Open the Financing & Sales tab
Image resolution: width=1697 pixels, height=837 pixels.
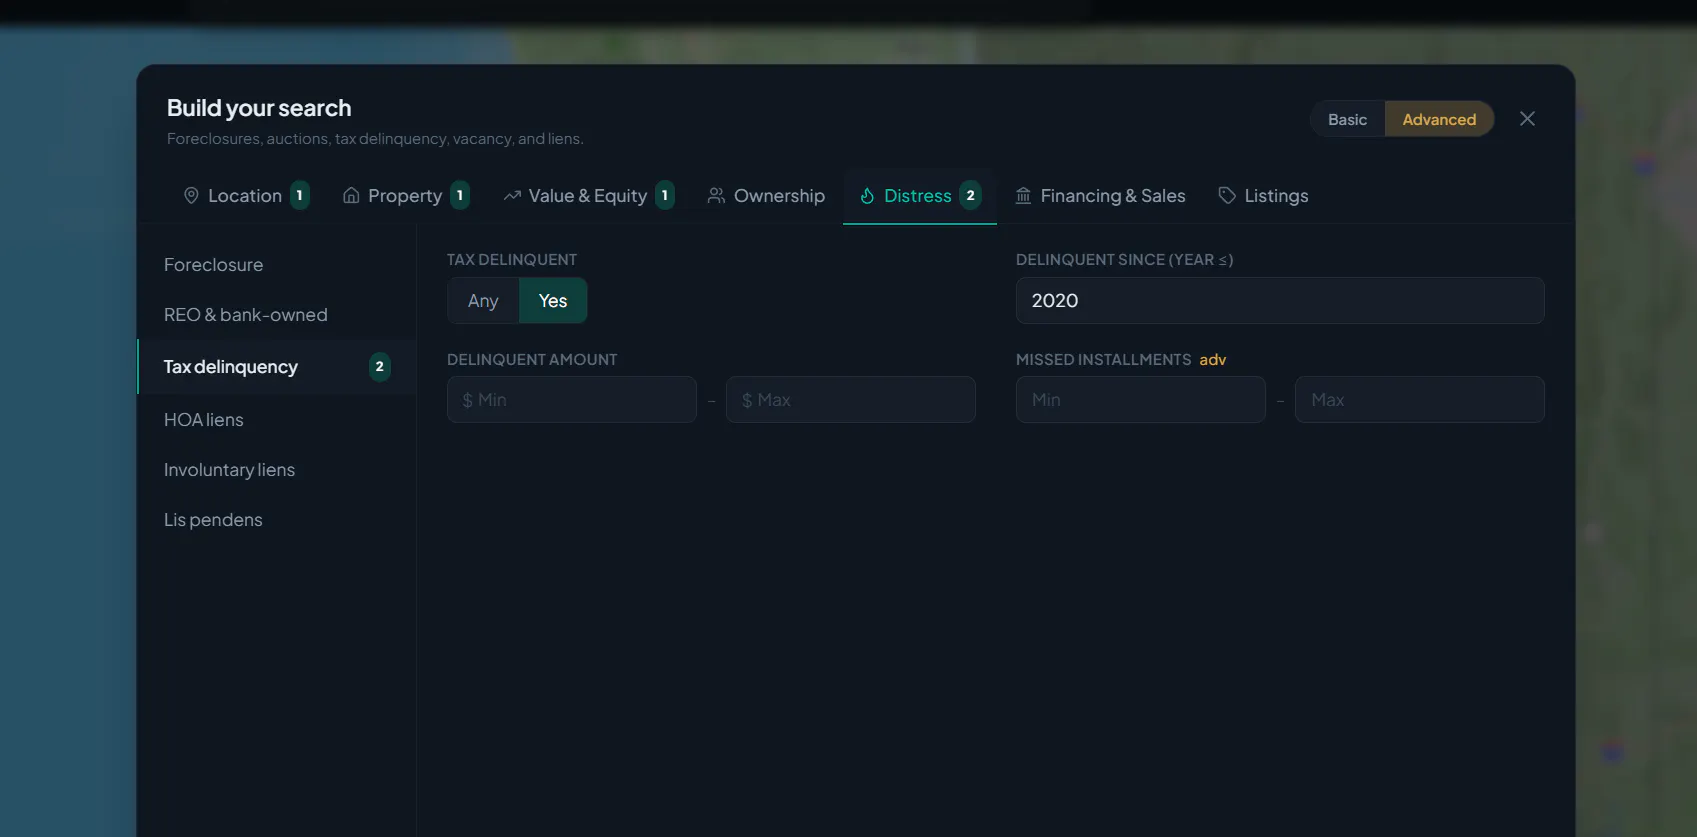tap(1100, 196)
